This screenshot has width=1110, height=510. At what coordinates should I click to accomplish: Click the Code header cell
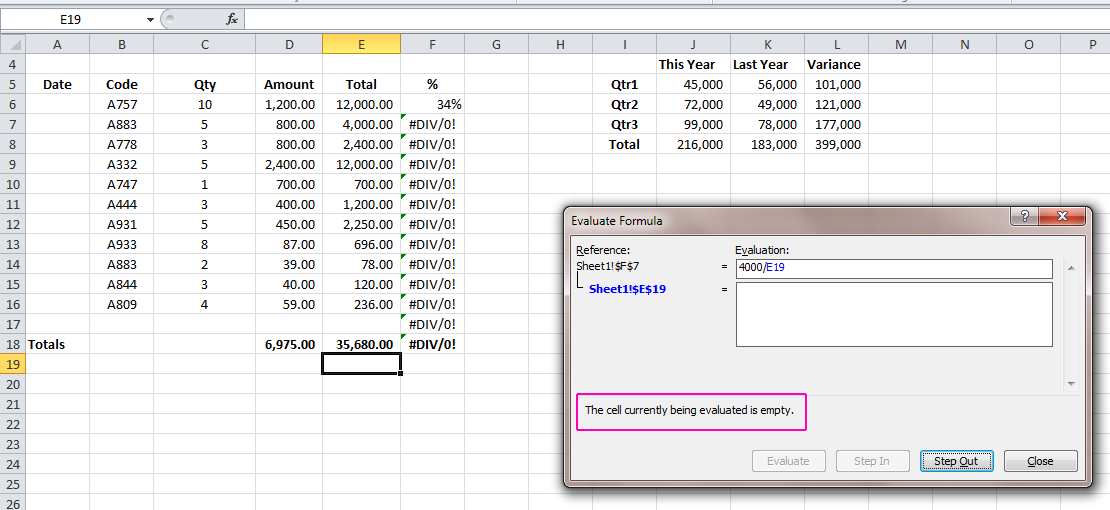click(x=122, y=84)
